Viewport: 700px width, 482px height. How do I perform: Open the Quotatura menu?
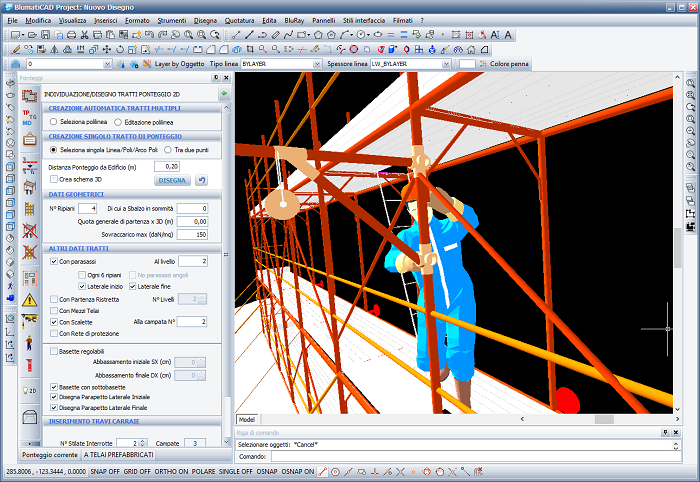pyautogui.click(x=239, y=19)
